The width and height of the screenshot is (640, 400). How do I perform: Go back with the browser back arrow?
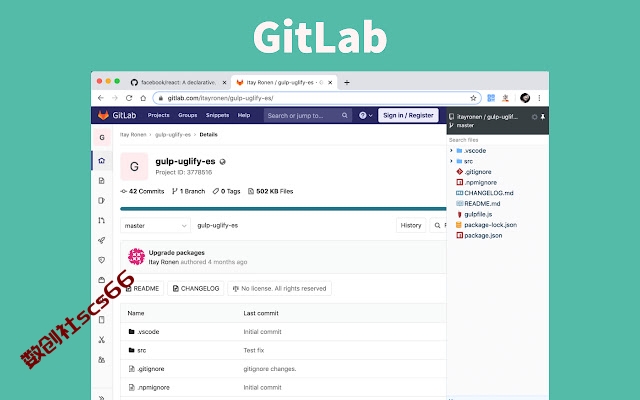(101, 98)
